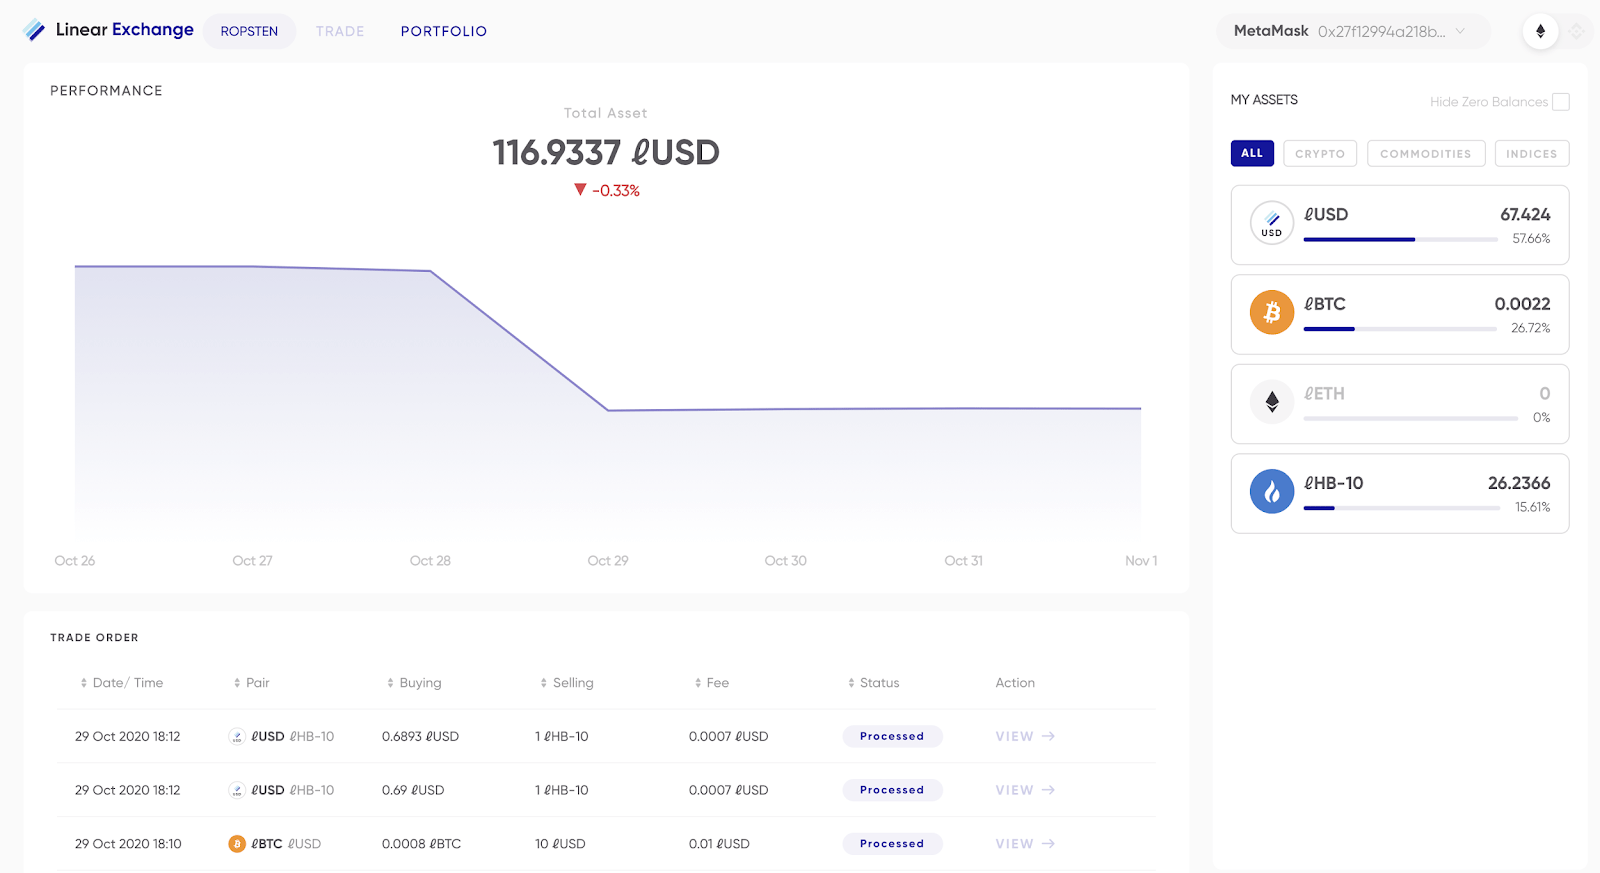The width and height of the screenshot is (1600, 873).
Task: Select the COMMODITIES asset filter
Action: (x=1426, y=154)
